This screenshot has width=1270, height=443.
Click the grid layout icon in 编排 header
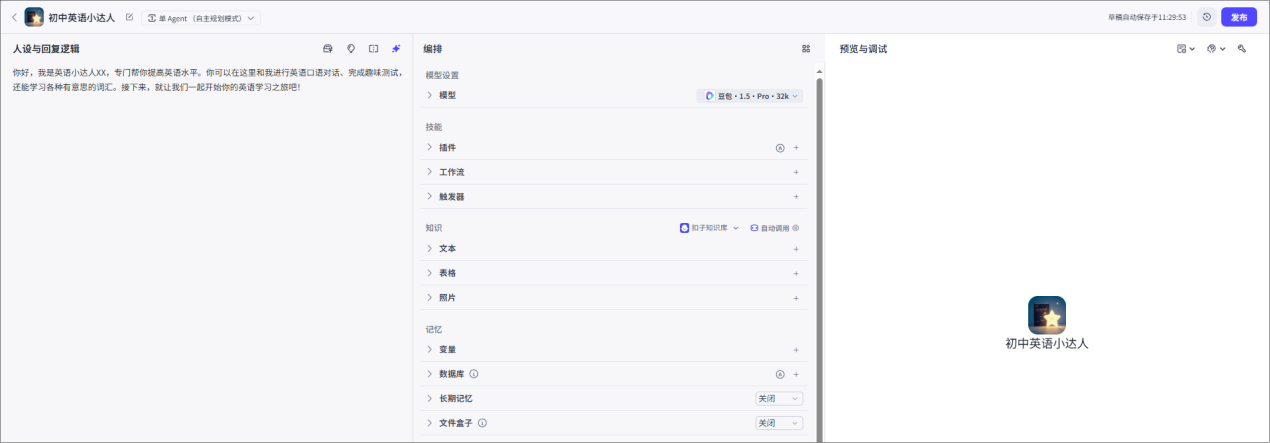[x=806, y=48]
